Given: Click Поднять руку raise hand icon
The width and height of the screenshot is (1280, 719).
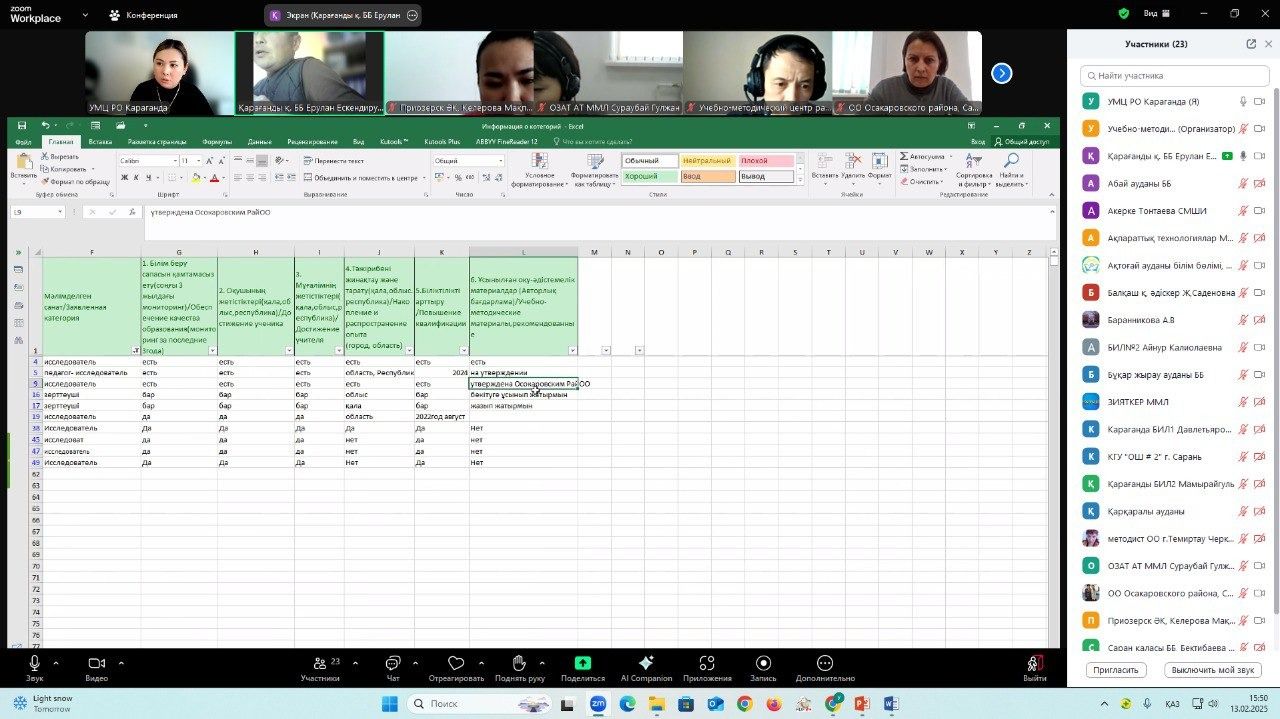Looking at the screenshot, I should pos(519,663).
